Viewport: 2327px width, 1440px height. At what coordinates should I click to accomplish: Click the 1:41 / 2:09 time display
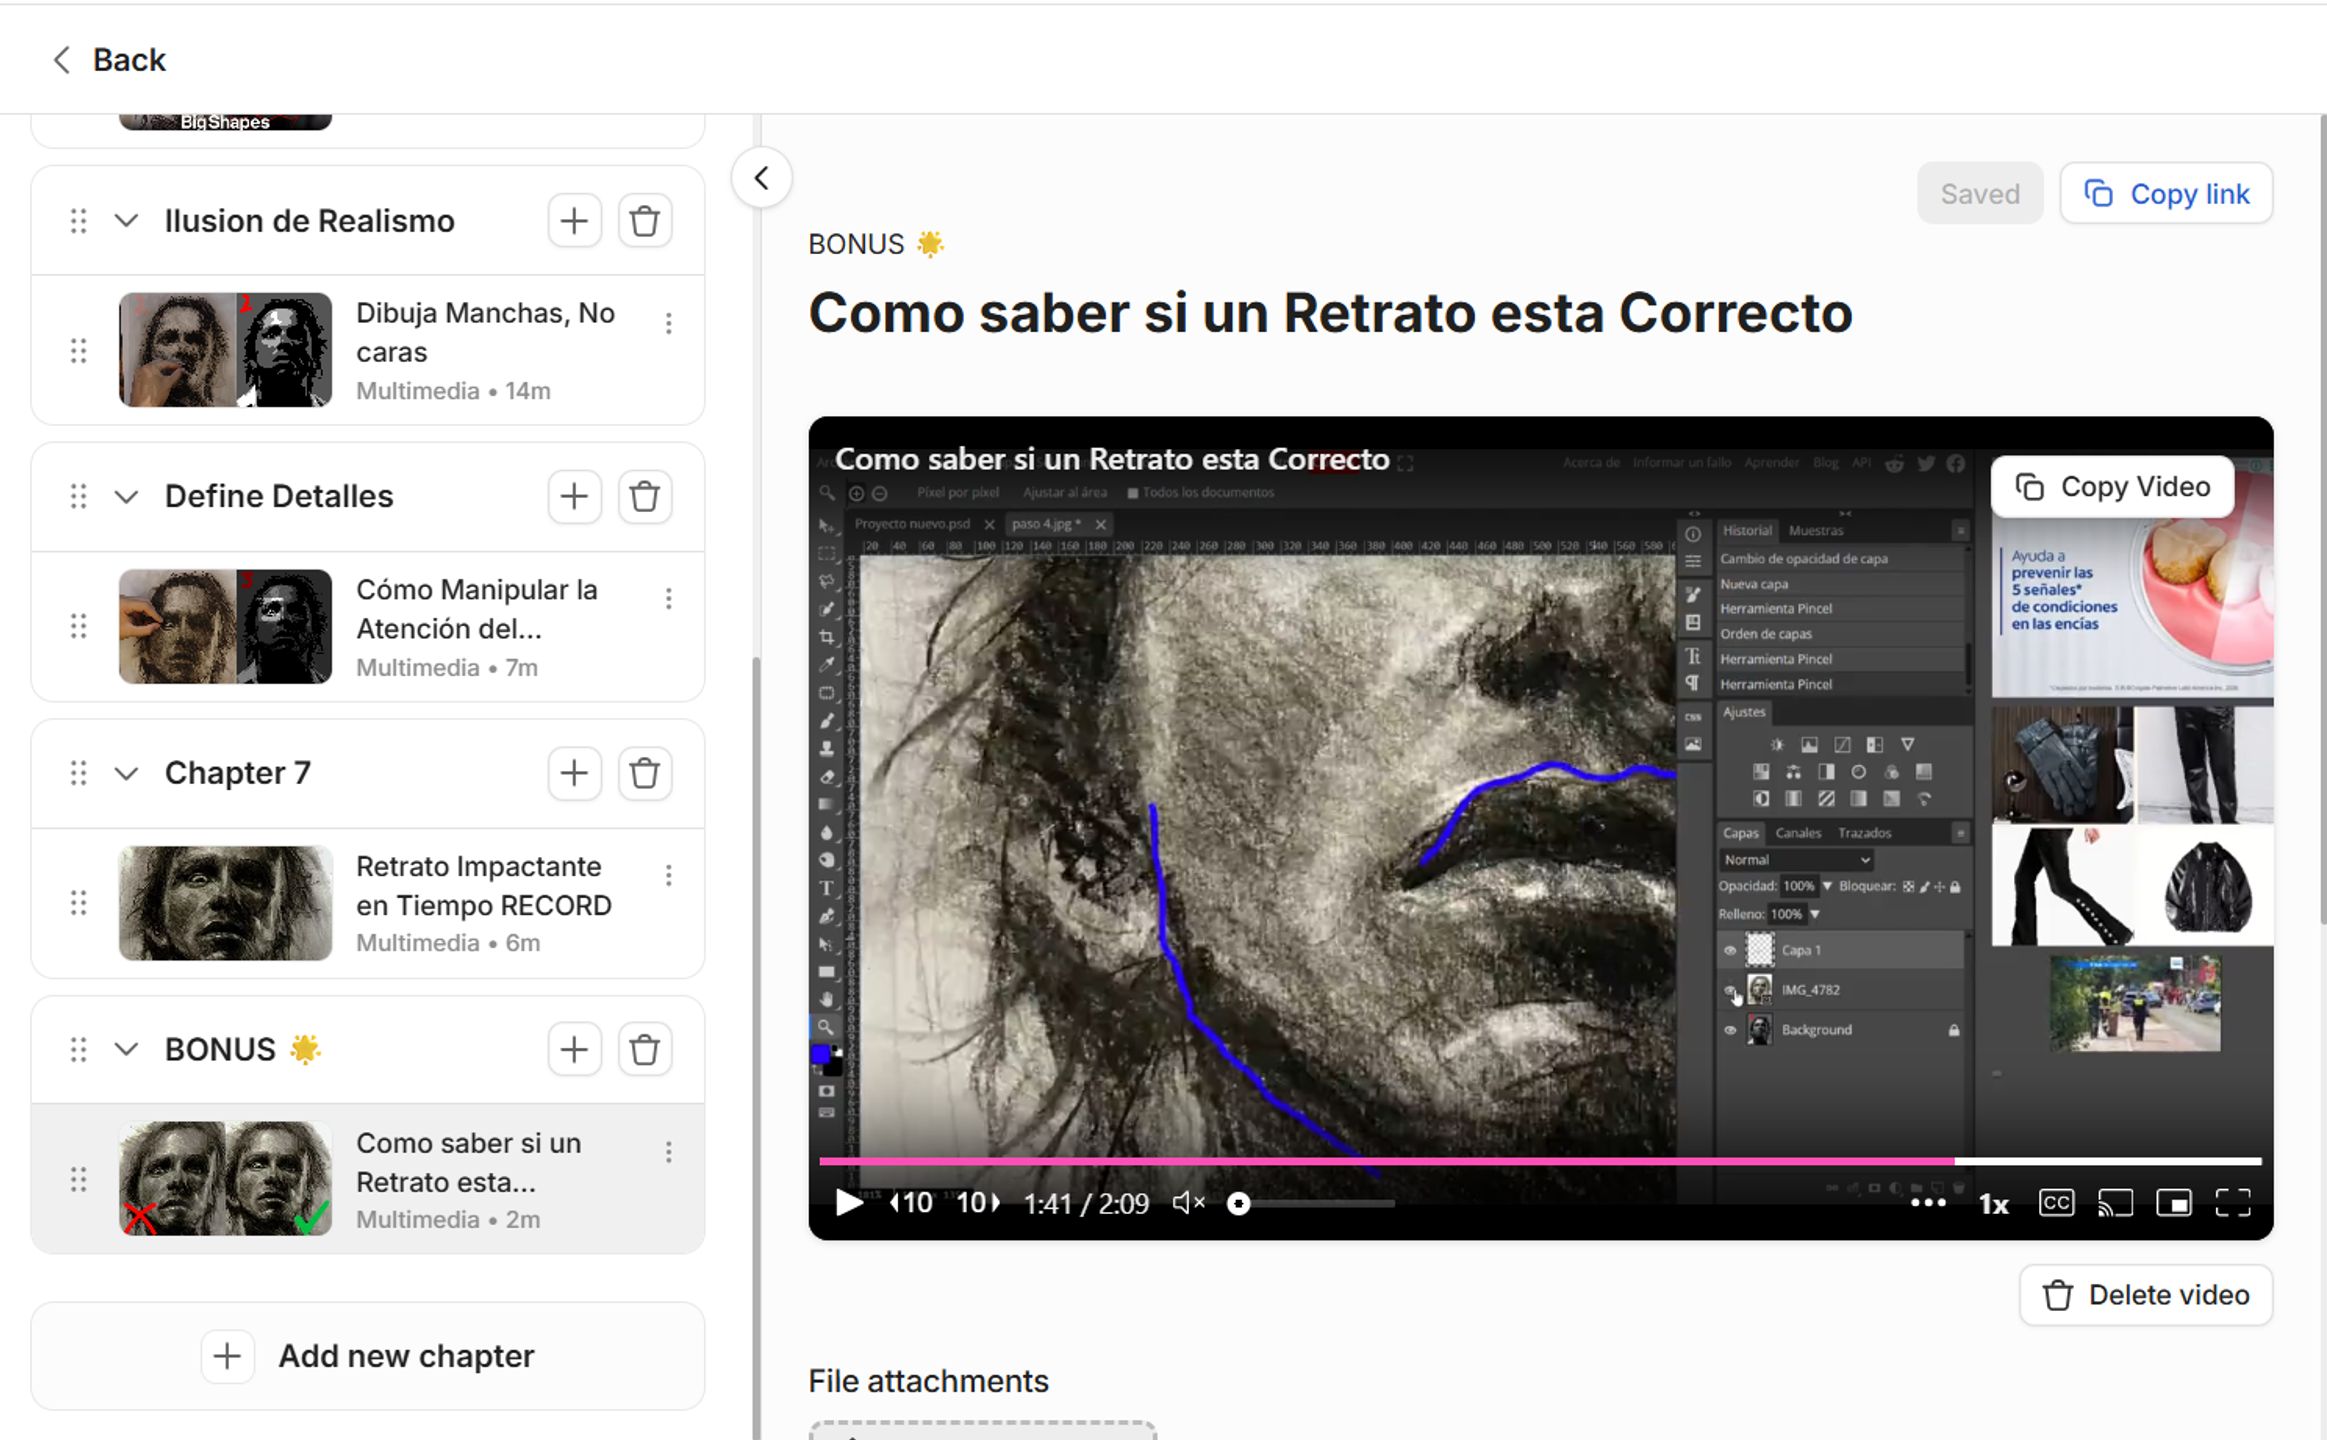coord(1086,1204)
